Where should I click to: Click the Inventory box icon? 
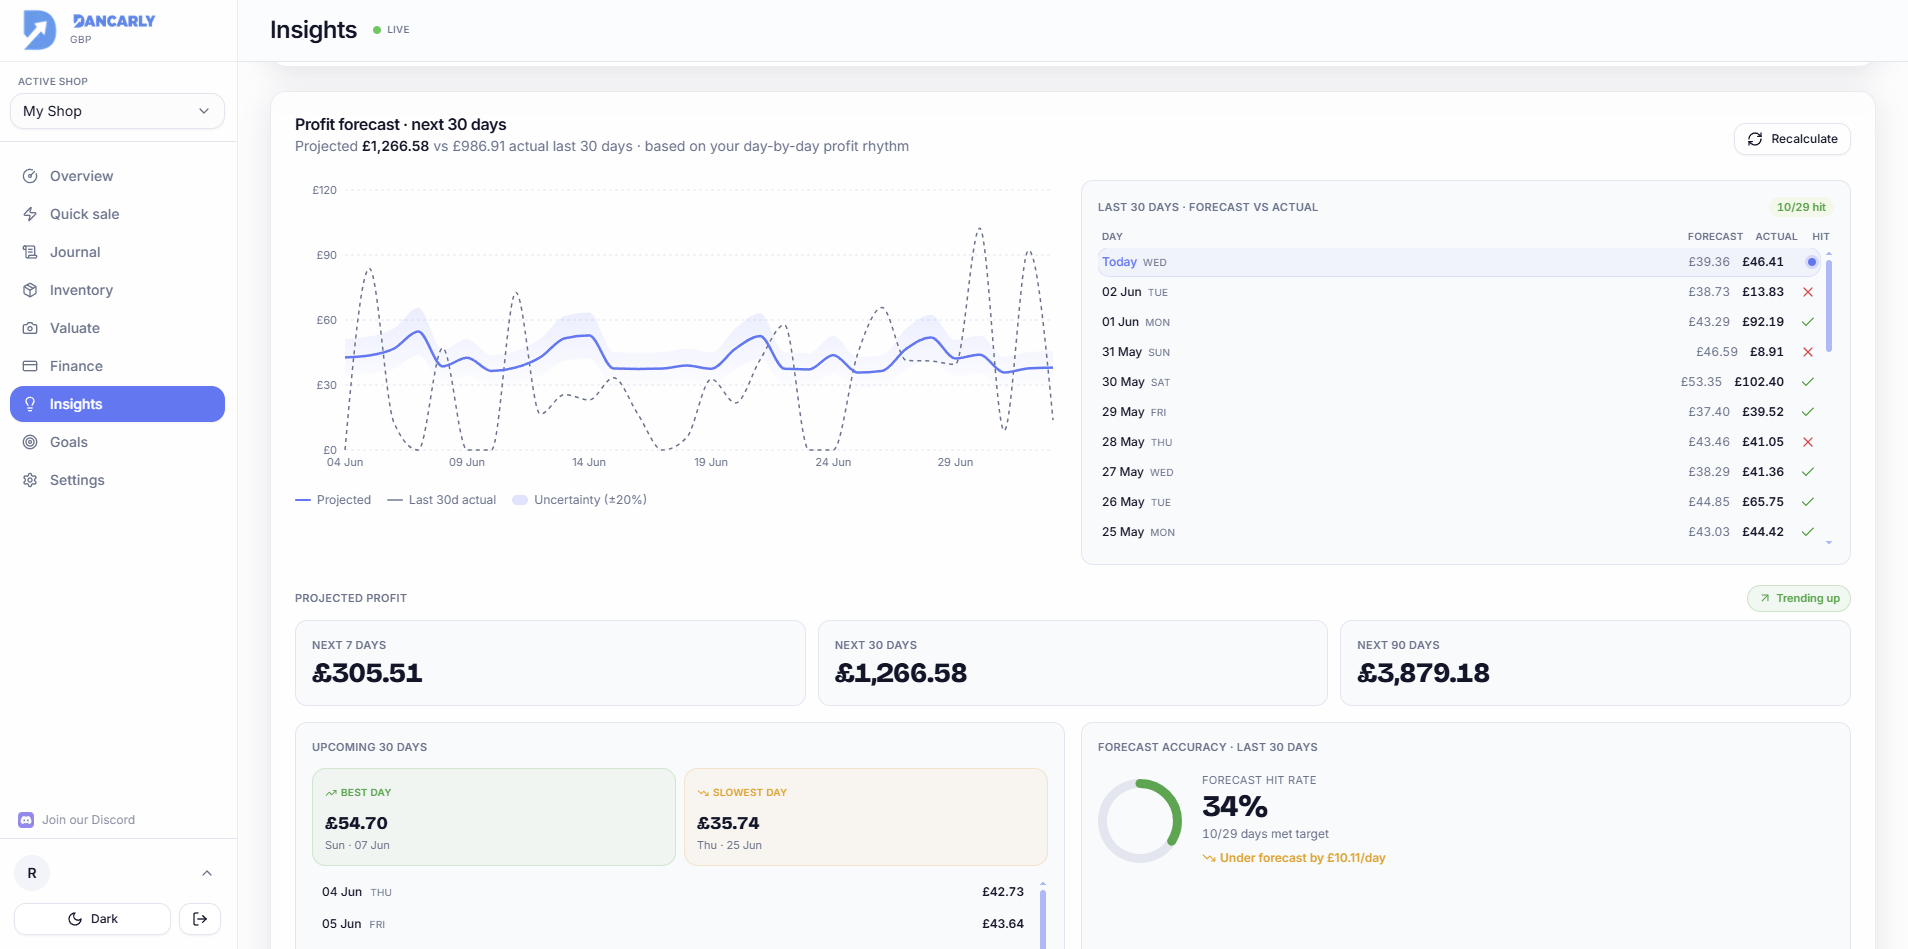point(30,290)
